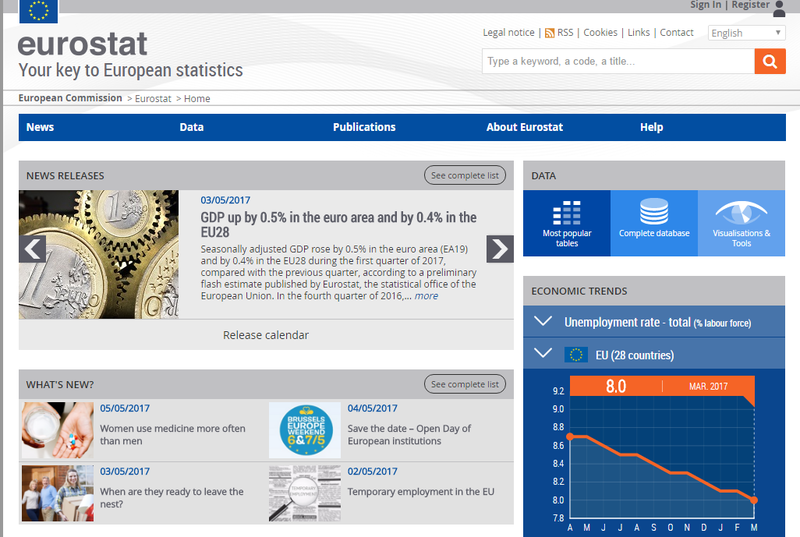Click the 8.0 value label on chart
The width and height of the screenshot is (800, 537).
[x=616, y=386]
